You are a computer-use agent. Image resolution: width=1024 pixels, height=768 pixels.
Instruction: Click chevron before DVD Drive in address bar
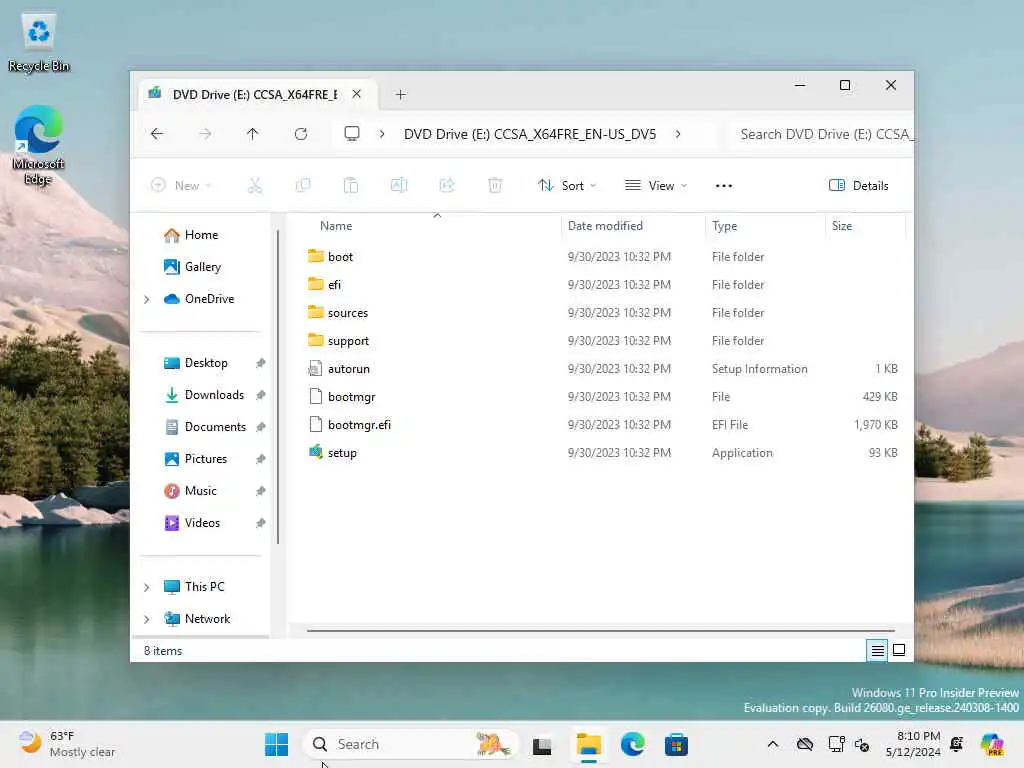click(381, 134)
